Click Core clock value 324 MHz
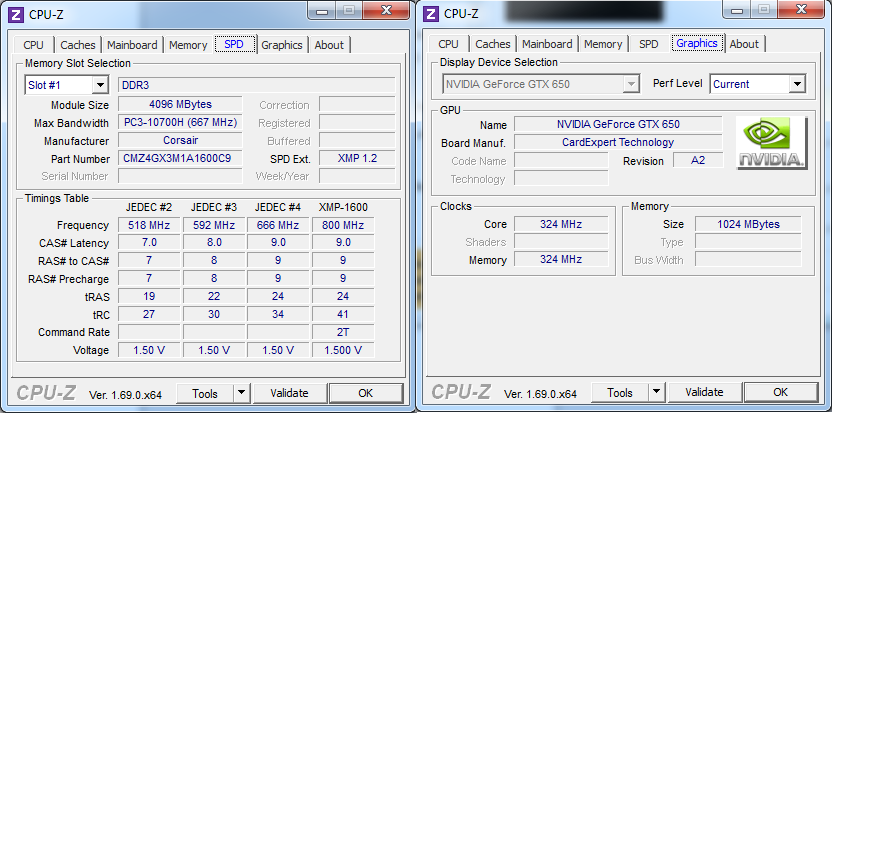The width and height of the screenshot is (886, 843). [561, 224]
